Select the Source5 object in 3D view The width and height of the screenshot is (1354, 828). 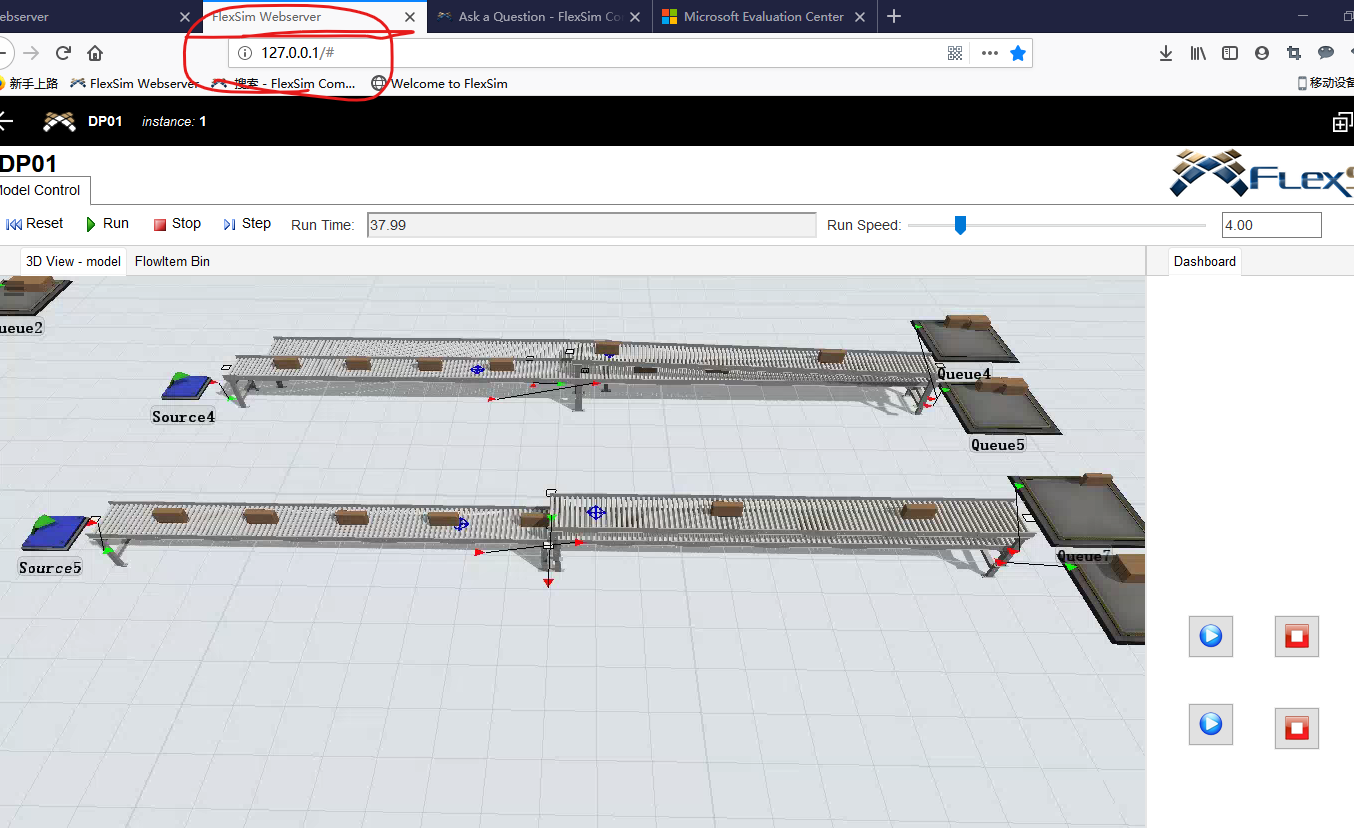click(55, 532)
